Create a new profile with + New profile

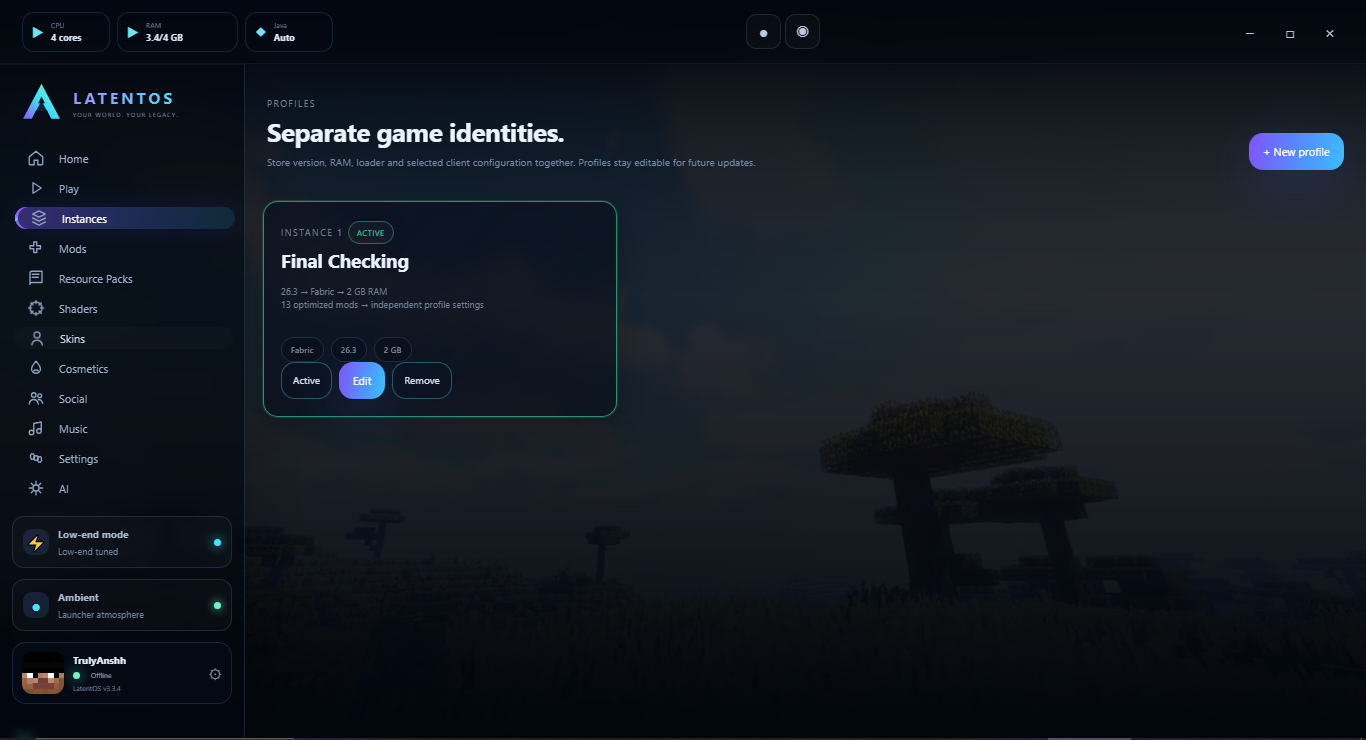click(1296, 152)
